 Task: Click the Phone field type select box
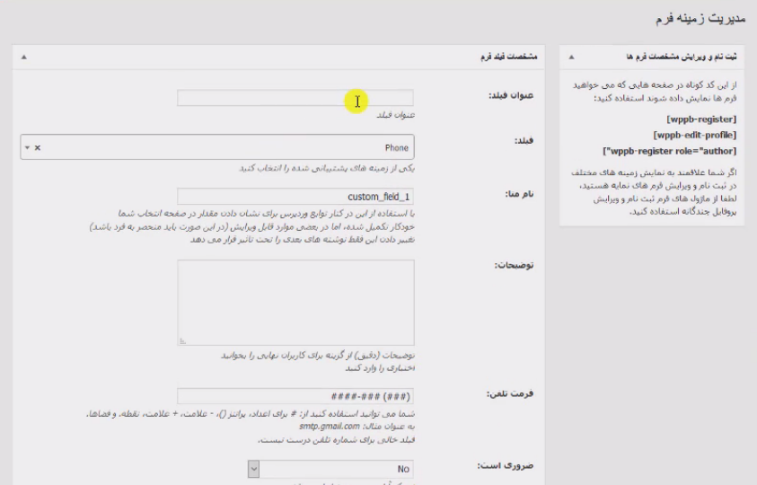point(217,147)
